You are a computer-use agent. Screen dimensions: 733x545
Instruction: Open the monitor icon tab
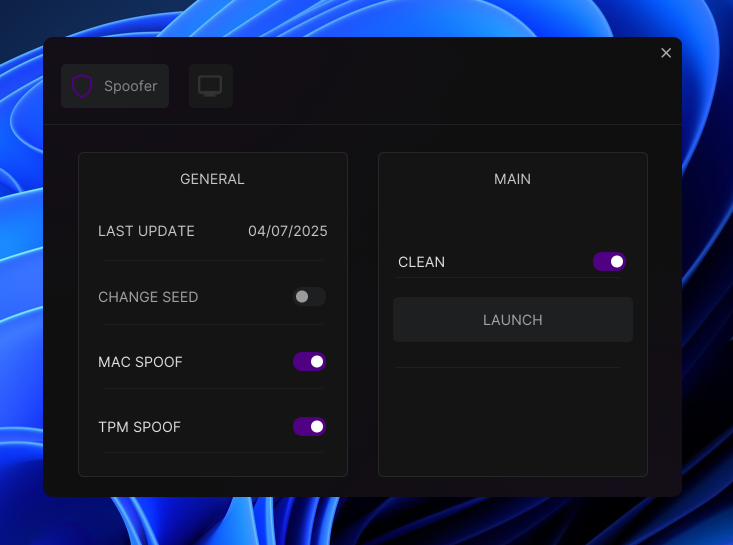tap(210, 86)
